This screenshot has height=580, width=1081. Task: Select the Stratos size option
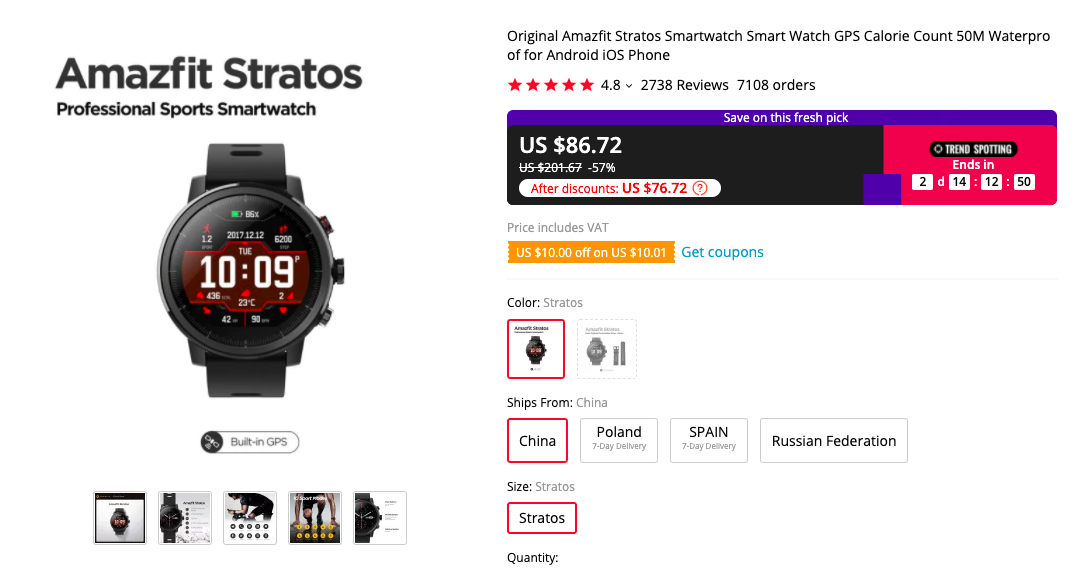pos(541,518)
